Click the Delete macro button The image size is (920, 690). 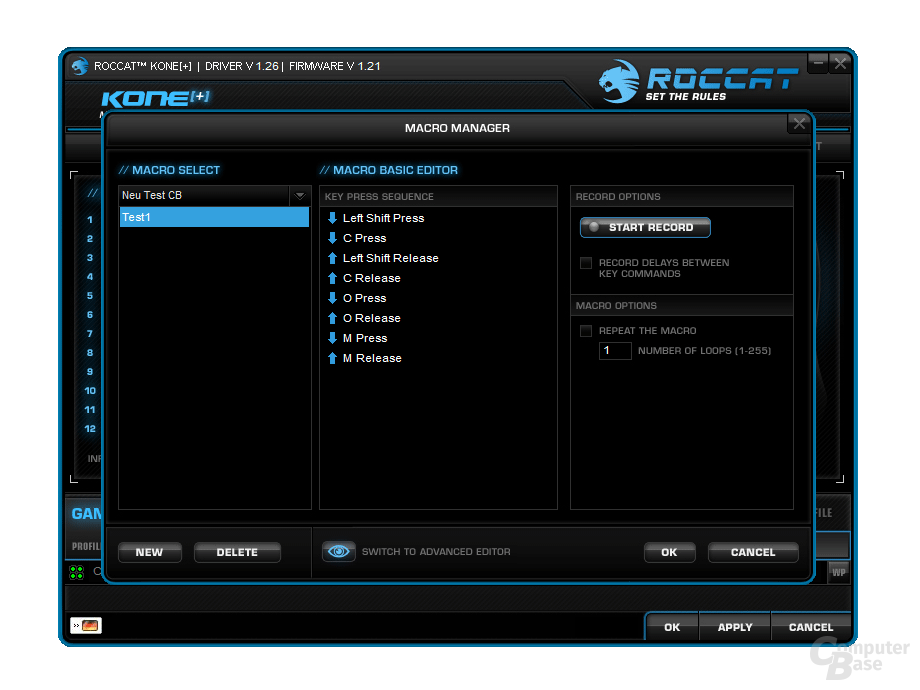coord(237,552)
